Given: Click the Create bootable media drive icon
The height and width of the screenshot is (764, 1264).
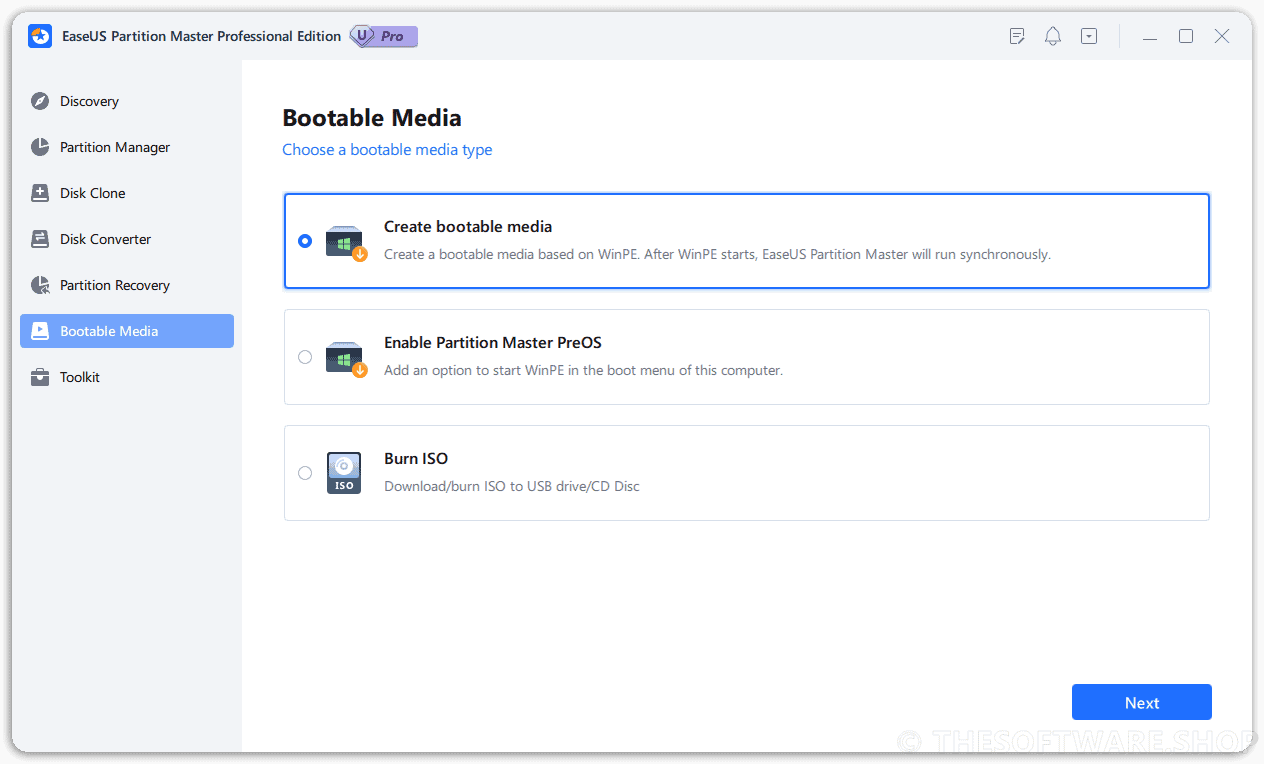Looking at the screenshot, I should tap(346, 243).
